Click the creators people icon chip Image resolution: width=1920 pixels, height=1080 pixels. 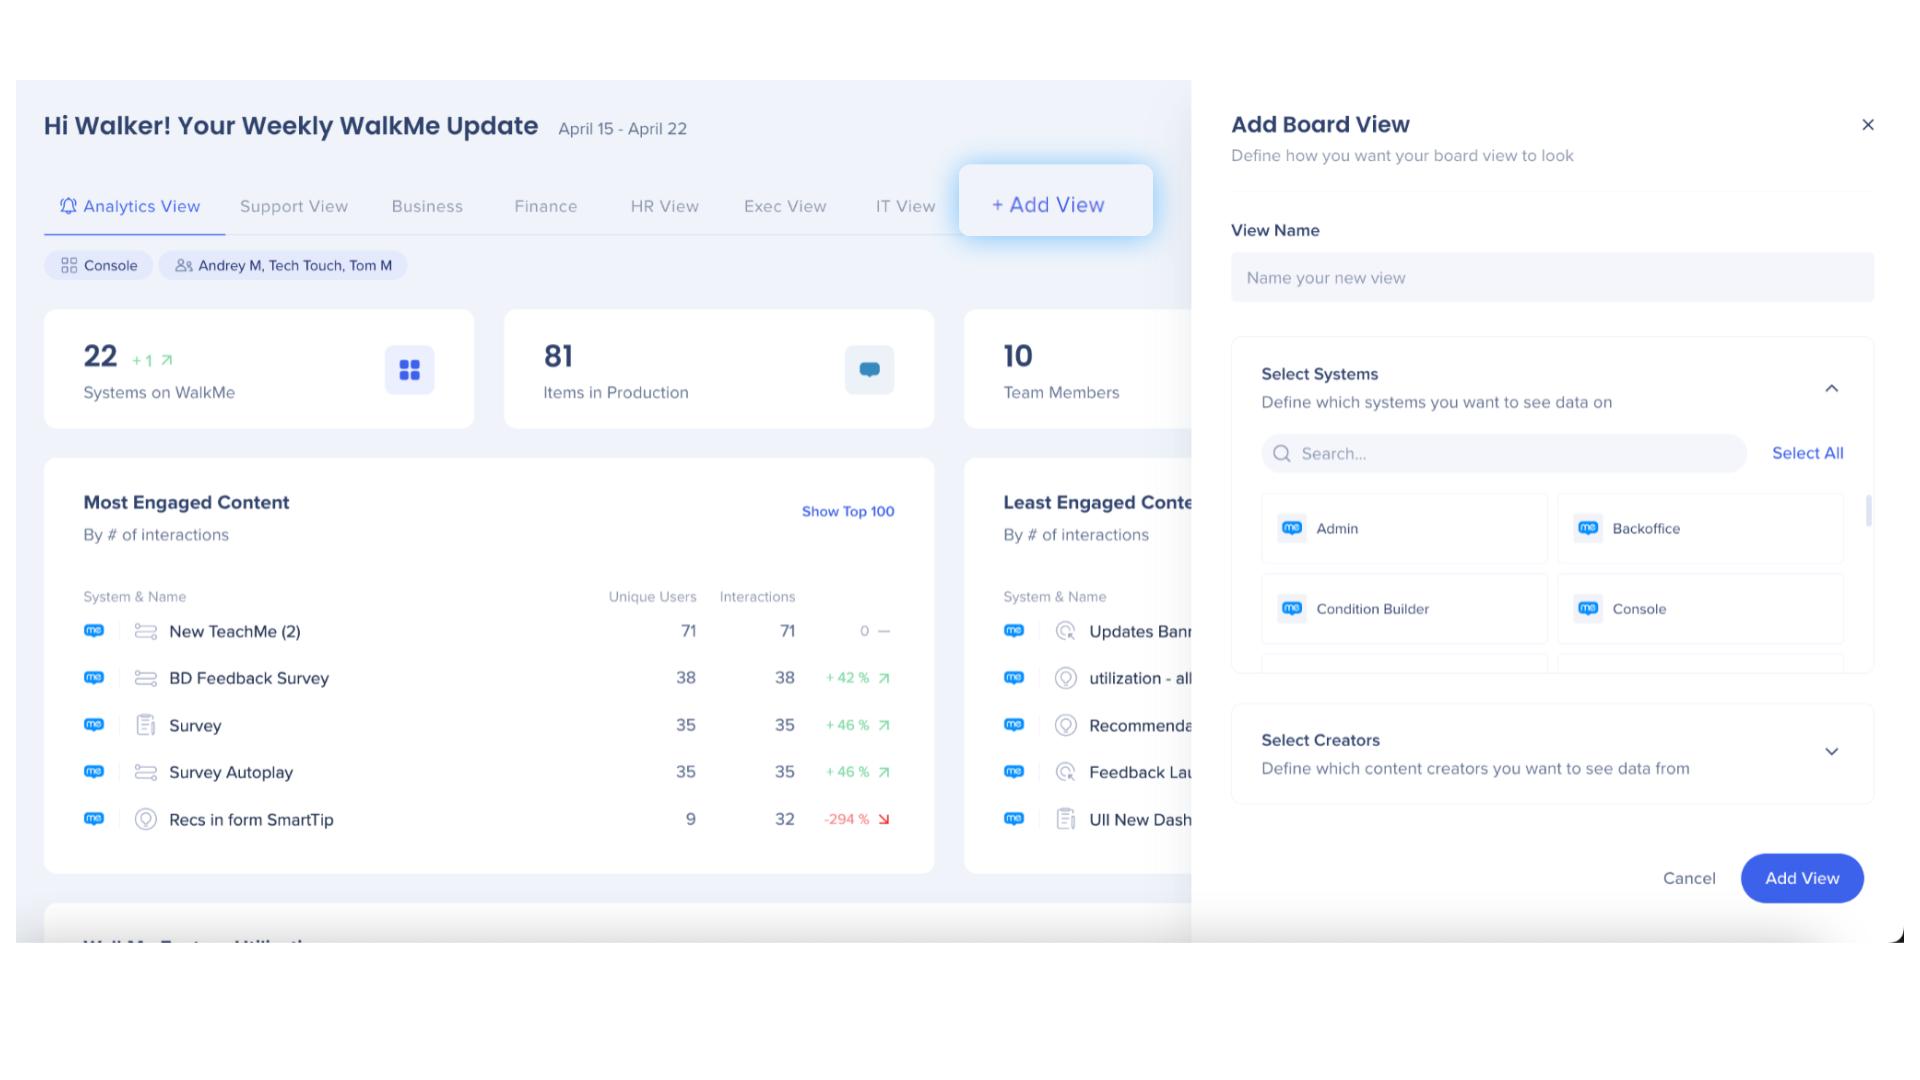pyautogui.click(x=183, y=265)
